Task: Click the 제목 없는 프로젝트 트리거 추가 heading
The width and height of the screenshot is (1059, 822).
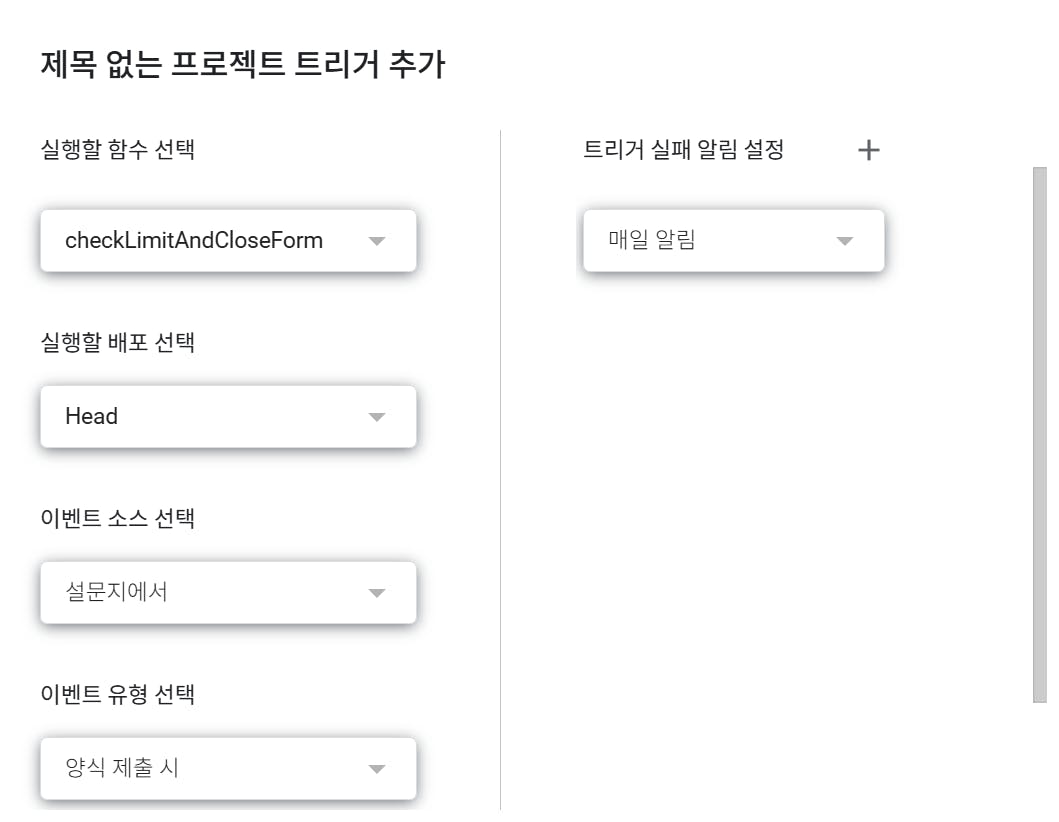Action: [243, 65]
